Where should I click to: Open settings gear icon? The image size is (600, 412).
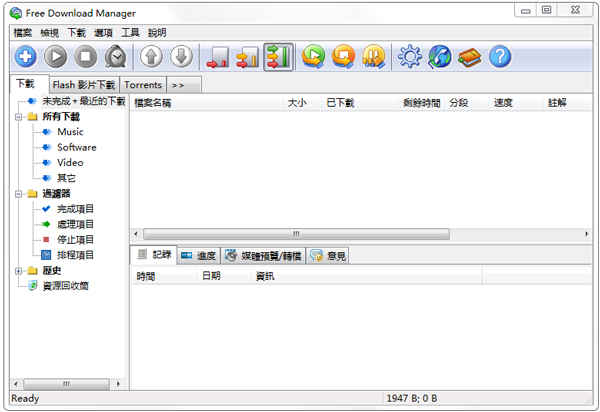click(x=410, y=57)
